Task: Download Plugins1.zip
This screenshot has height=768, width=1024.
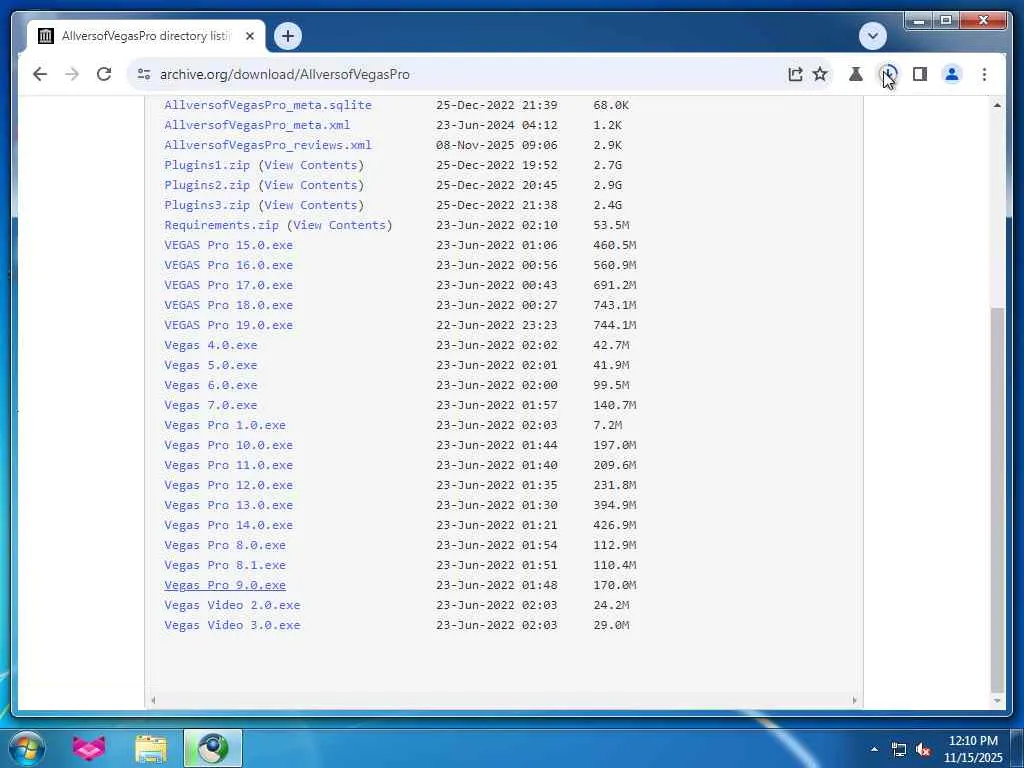Action: [x=207, y=165]
